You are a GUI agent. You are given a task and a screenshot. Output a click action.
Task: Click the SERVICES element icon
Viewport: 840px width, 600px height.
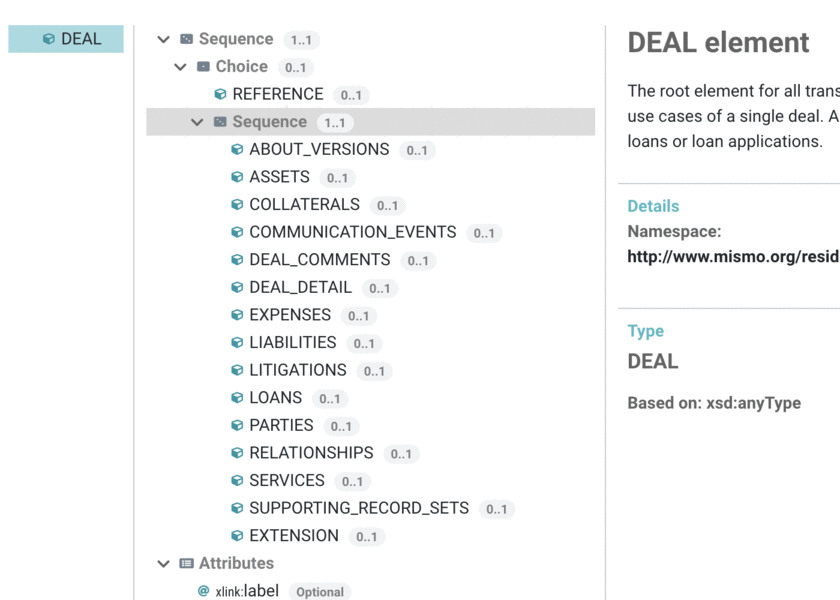coord(236,480)
